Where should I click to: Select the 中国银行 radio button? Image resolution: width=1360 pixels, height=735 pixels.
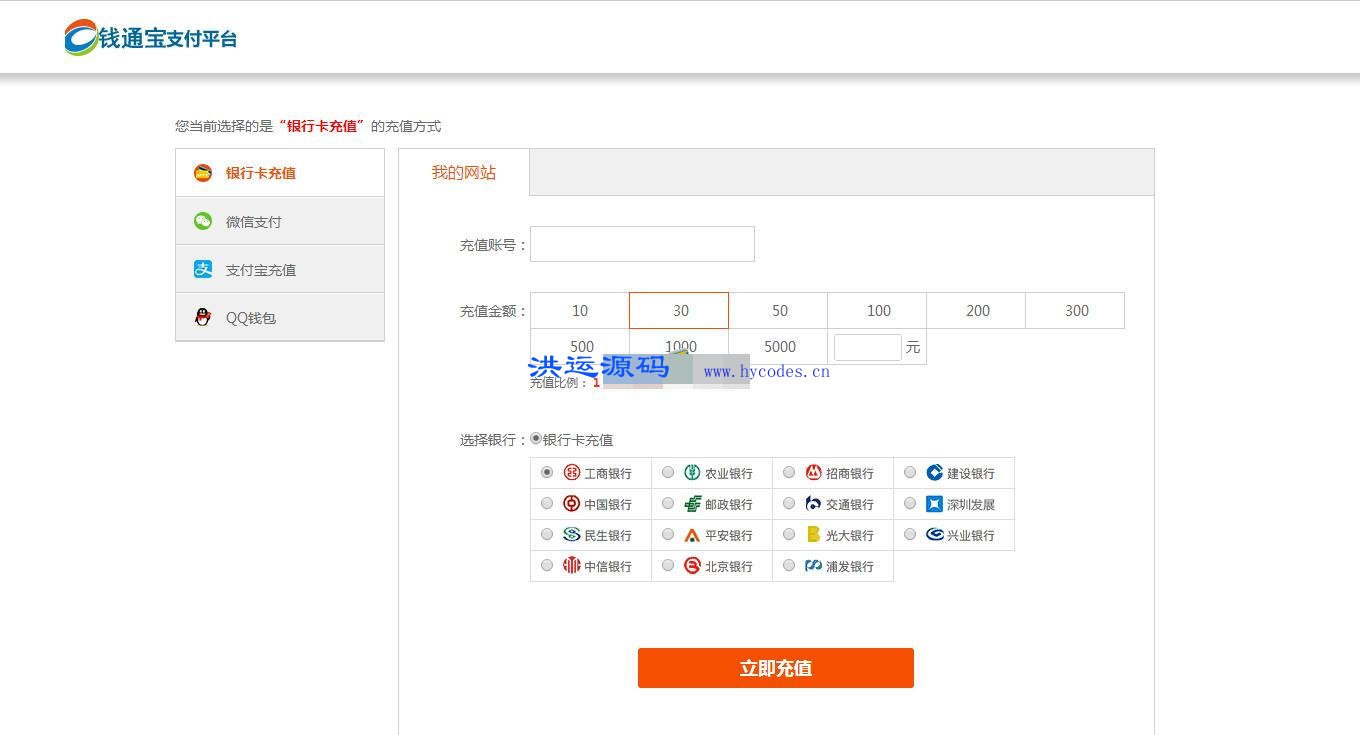tap(547, 503)
